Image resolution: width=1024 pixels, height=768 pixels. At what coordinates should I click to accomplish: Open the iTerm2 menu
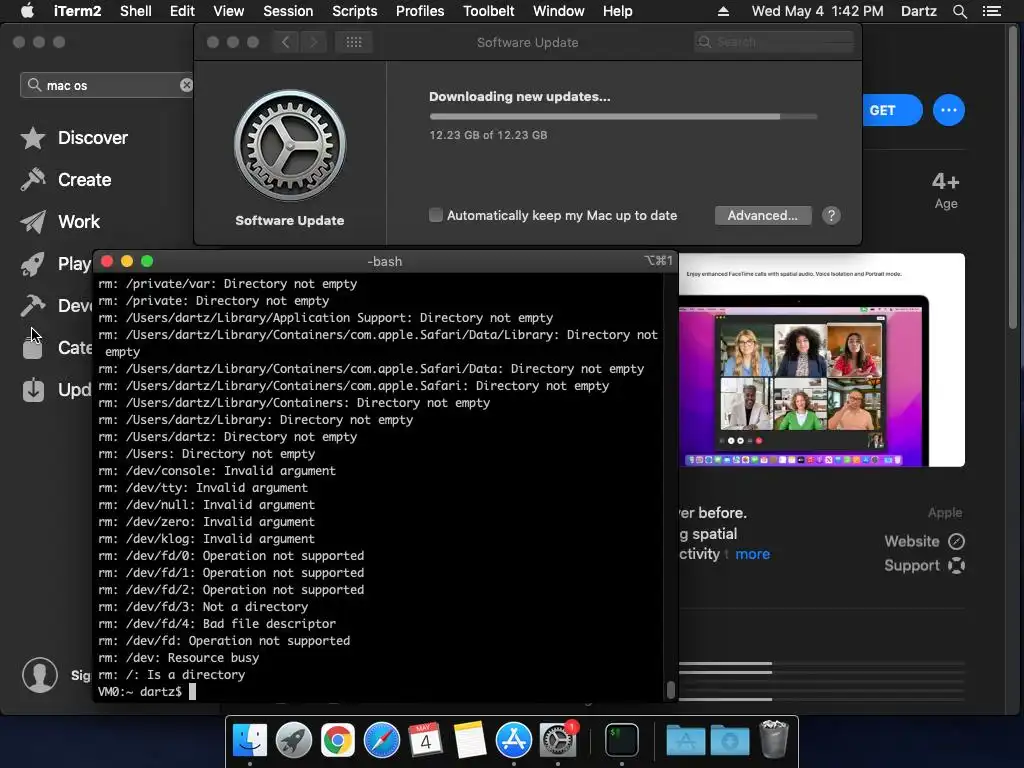(76, 11)
